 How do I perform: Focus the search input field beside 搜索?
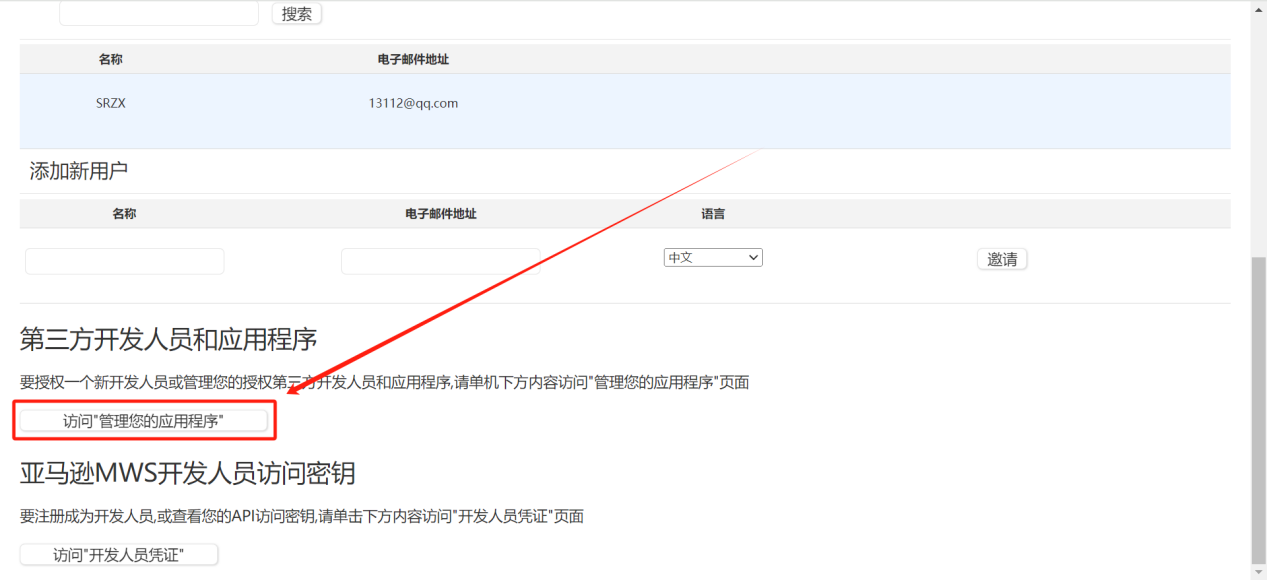point(158,14)
